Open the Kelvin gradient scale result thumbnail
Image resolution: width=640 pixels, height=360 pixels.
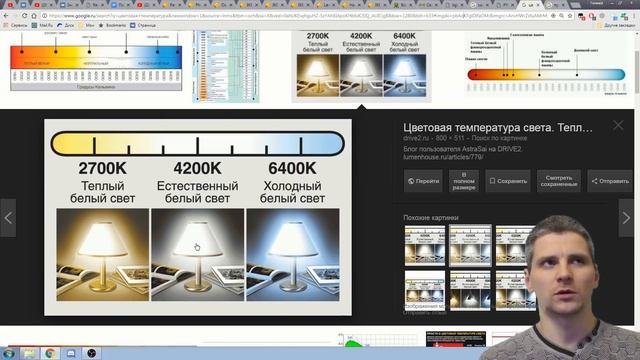96,61
